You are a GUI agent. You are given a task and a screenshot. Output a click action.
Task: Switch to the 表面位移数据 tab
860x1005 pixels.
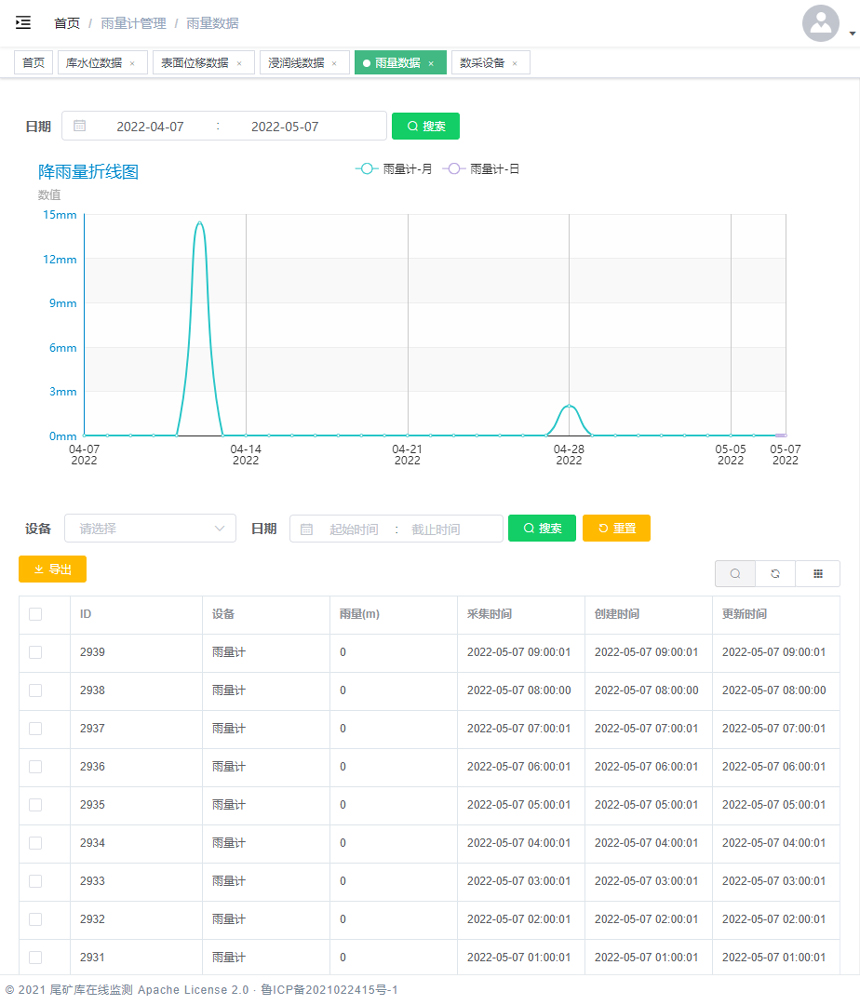[195, 63]
